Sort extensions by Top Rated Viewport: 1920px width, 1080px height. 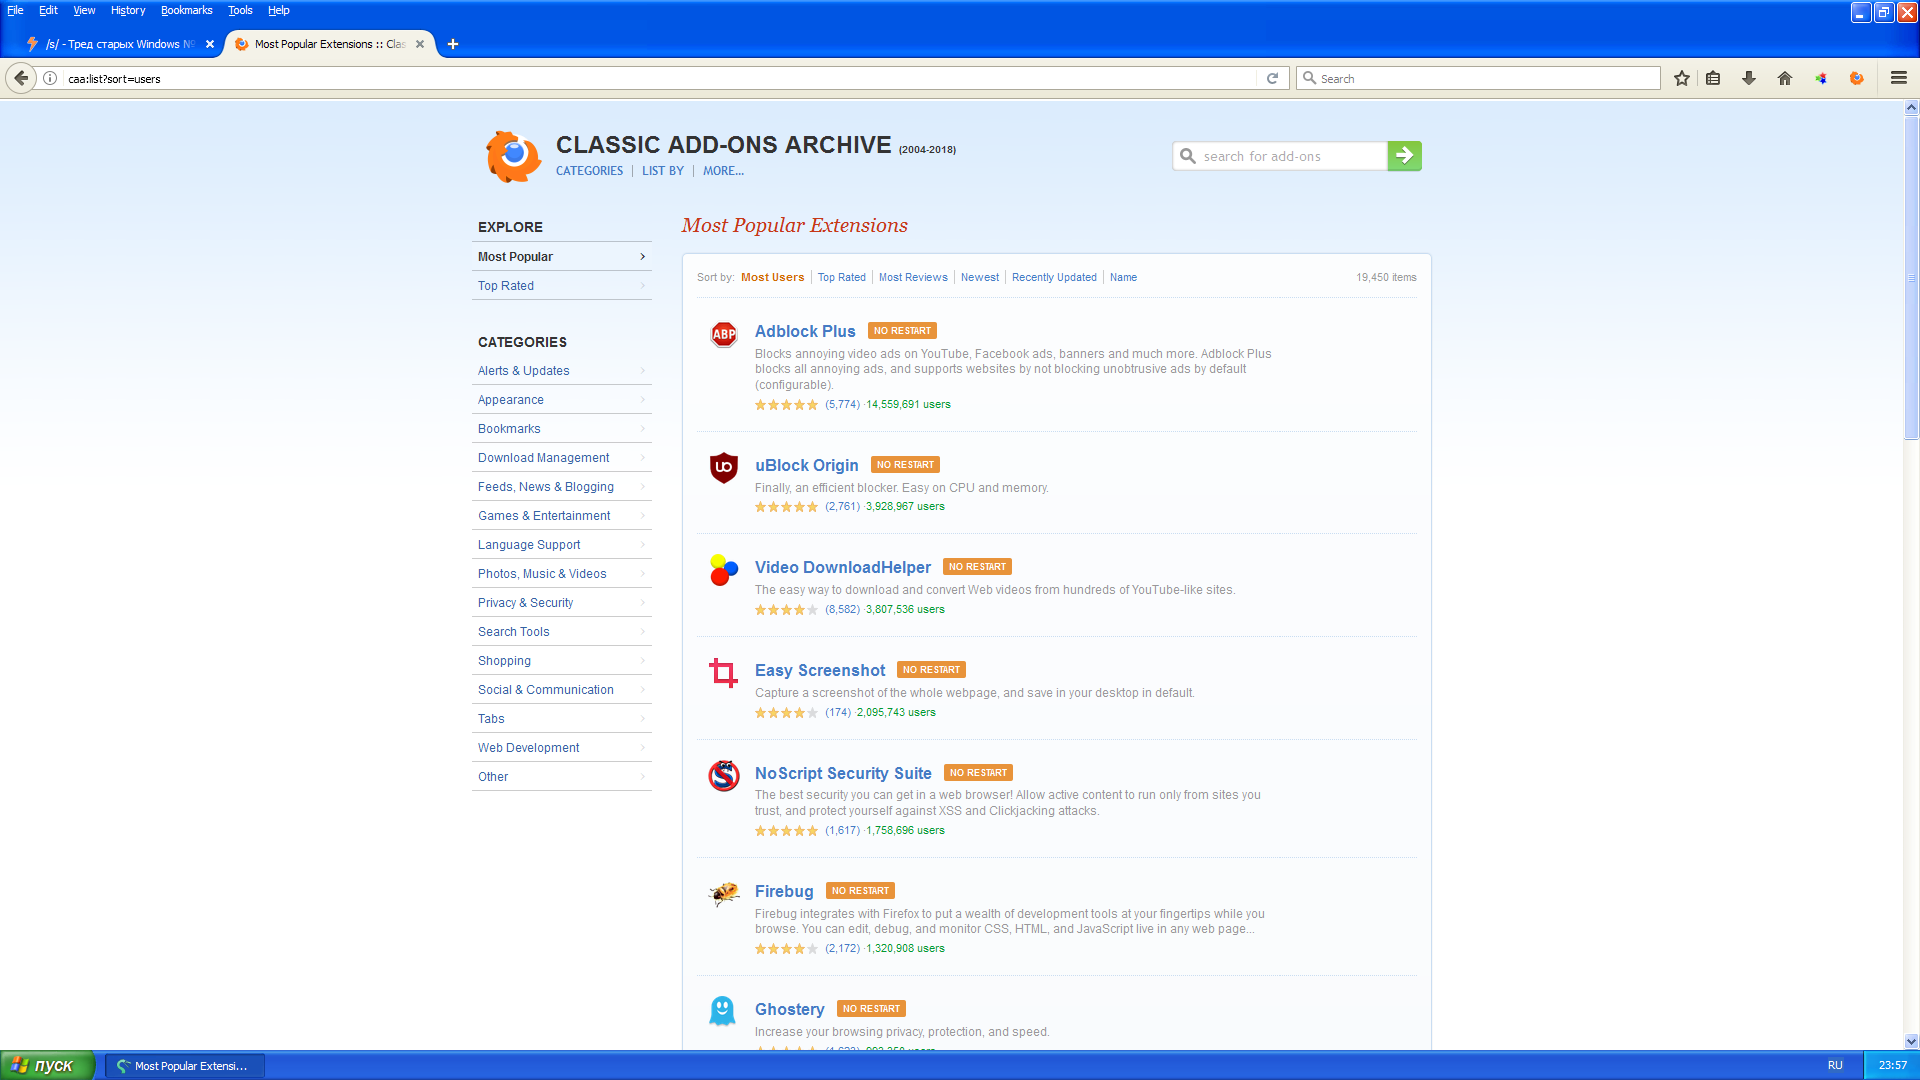tap(841, 277)
